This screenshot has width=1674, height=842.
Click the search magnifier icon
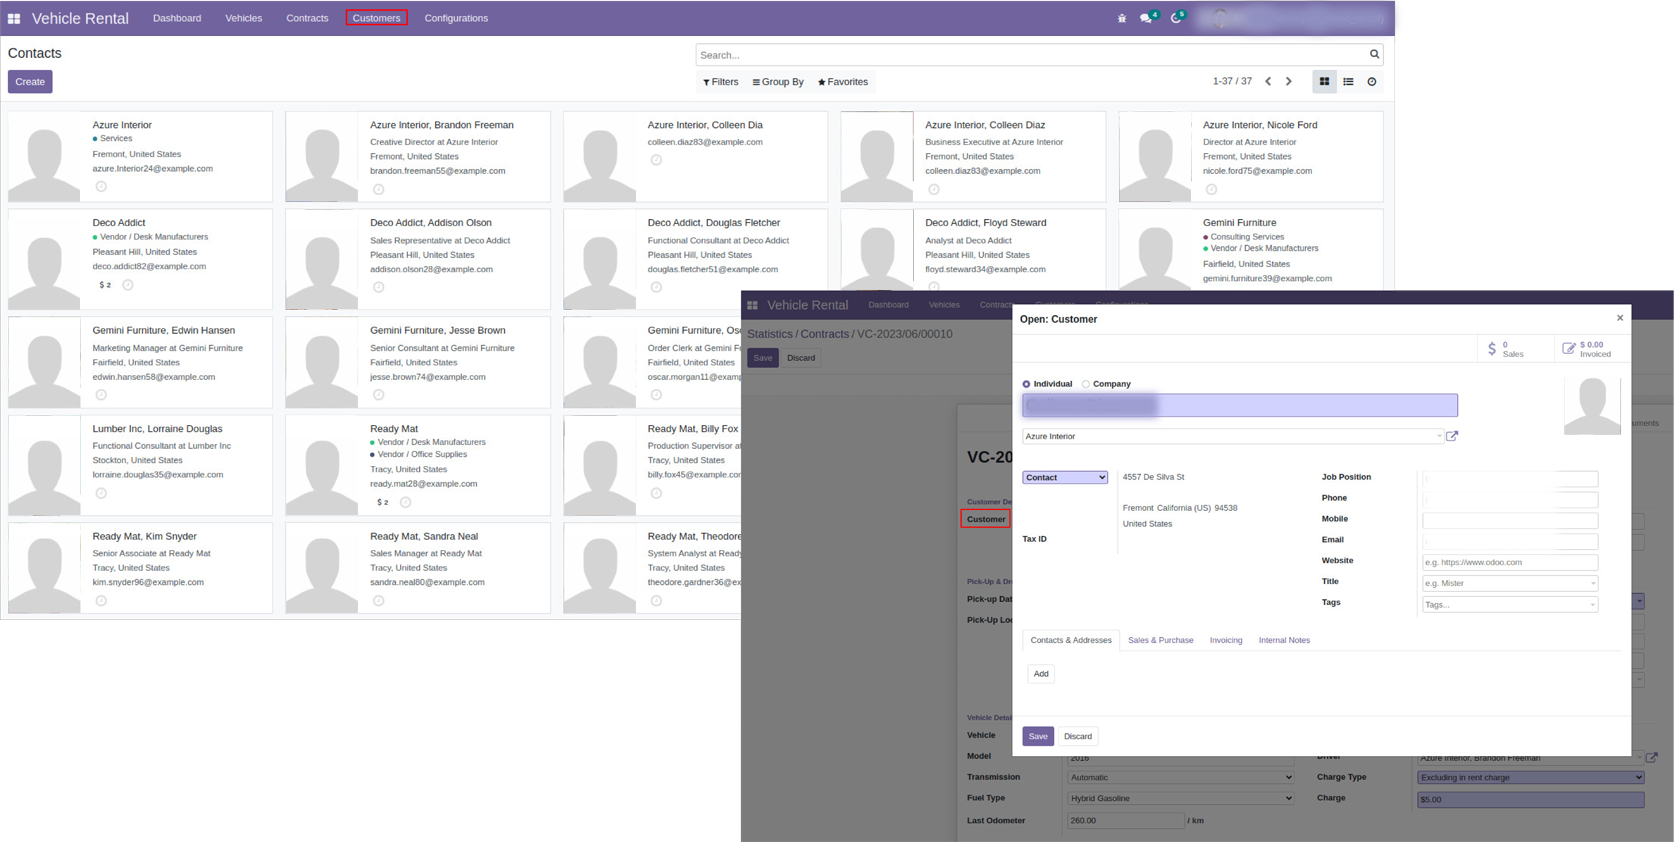(x=1374, y=55)
